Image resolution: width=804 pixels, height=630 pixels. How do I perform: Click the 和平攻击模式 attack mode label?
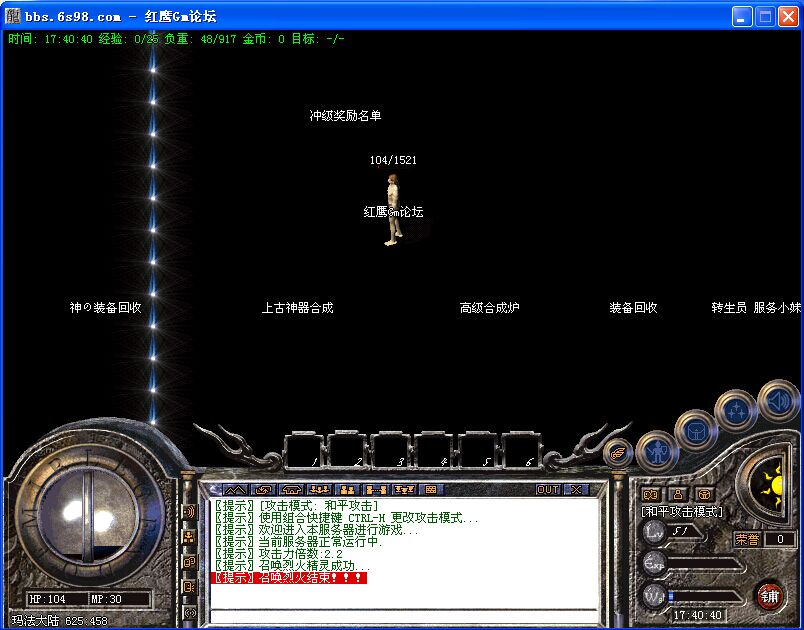(x=681, y=512)
